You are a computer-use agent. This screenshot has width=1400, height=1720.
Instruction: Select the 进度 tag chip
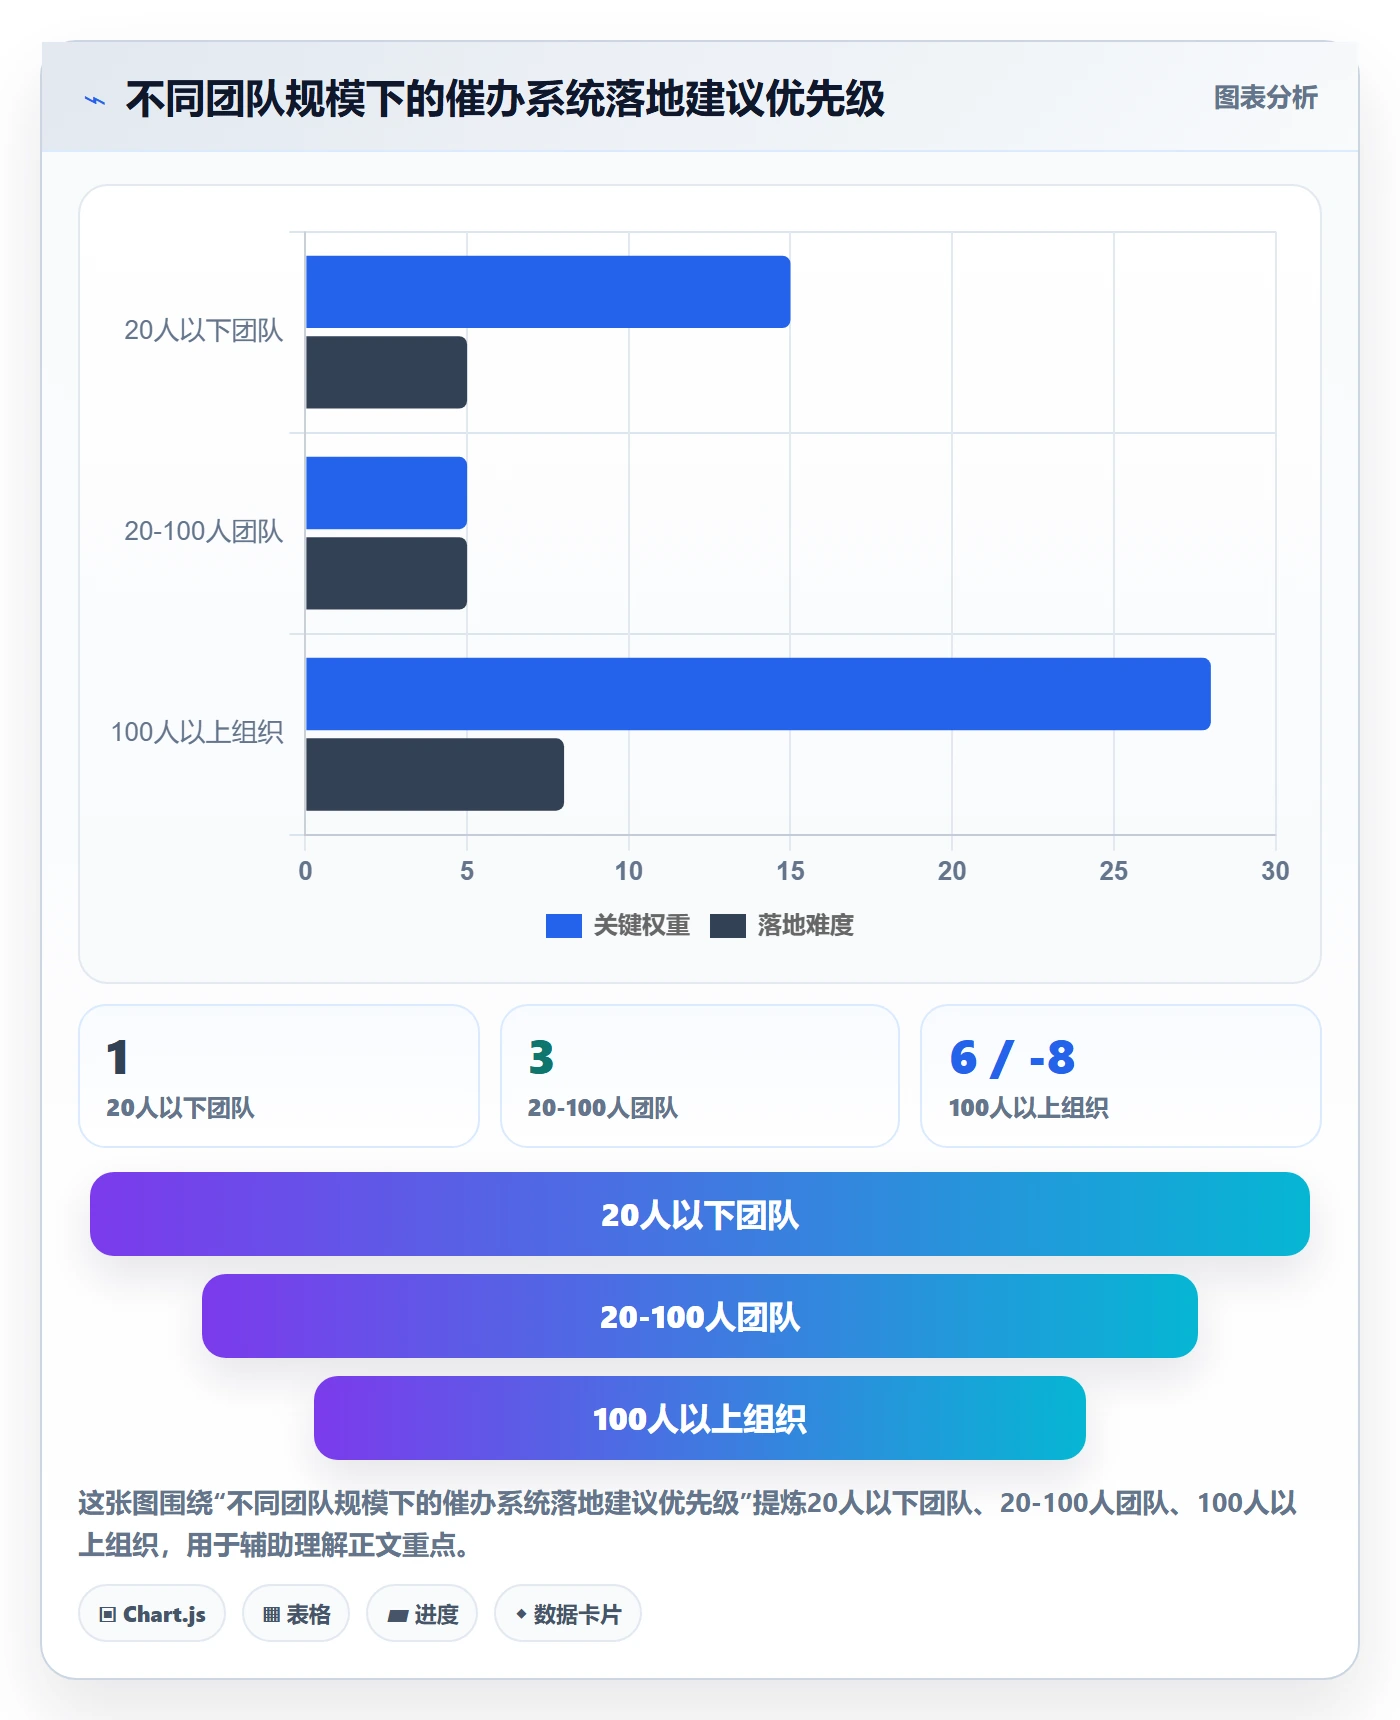[x=422, y=1614]
